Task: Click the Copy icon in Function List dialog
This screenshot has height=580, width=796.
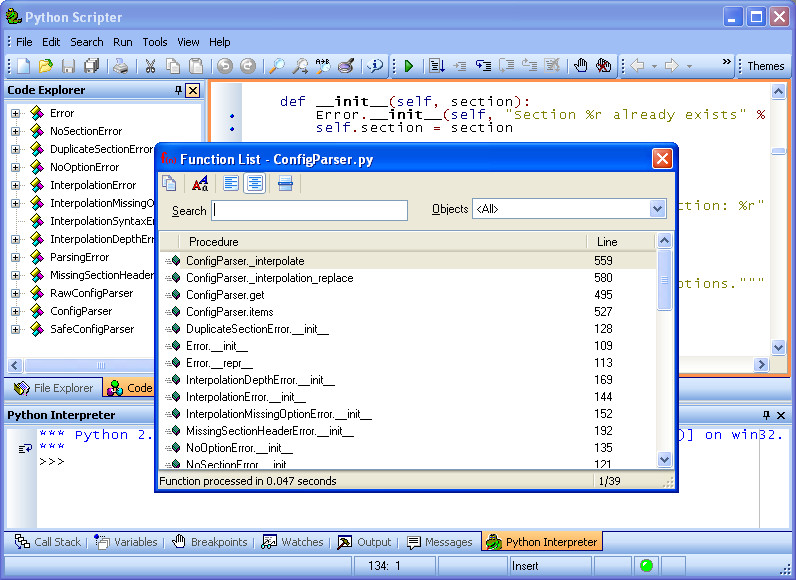Action: (x=170, y=183)
